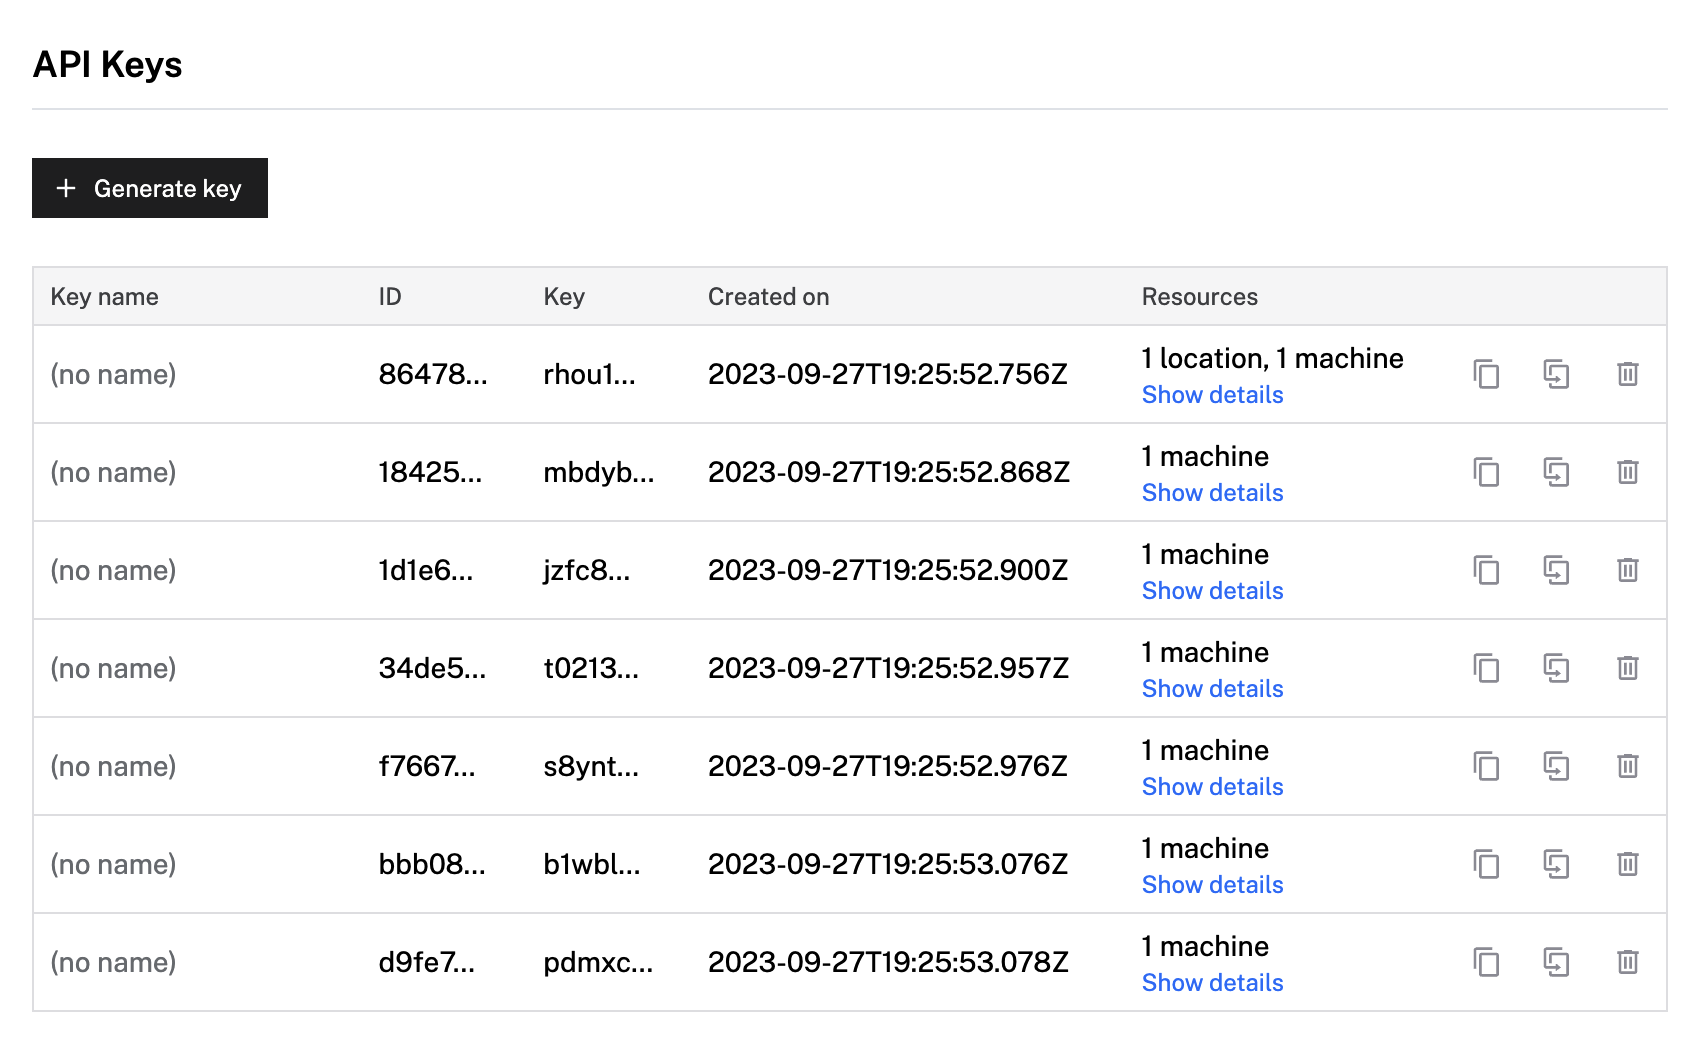Copy the key for ID 86478
The image size is (1704, 1064).
pos(1486,374)
